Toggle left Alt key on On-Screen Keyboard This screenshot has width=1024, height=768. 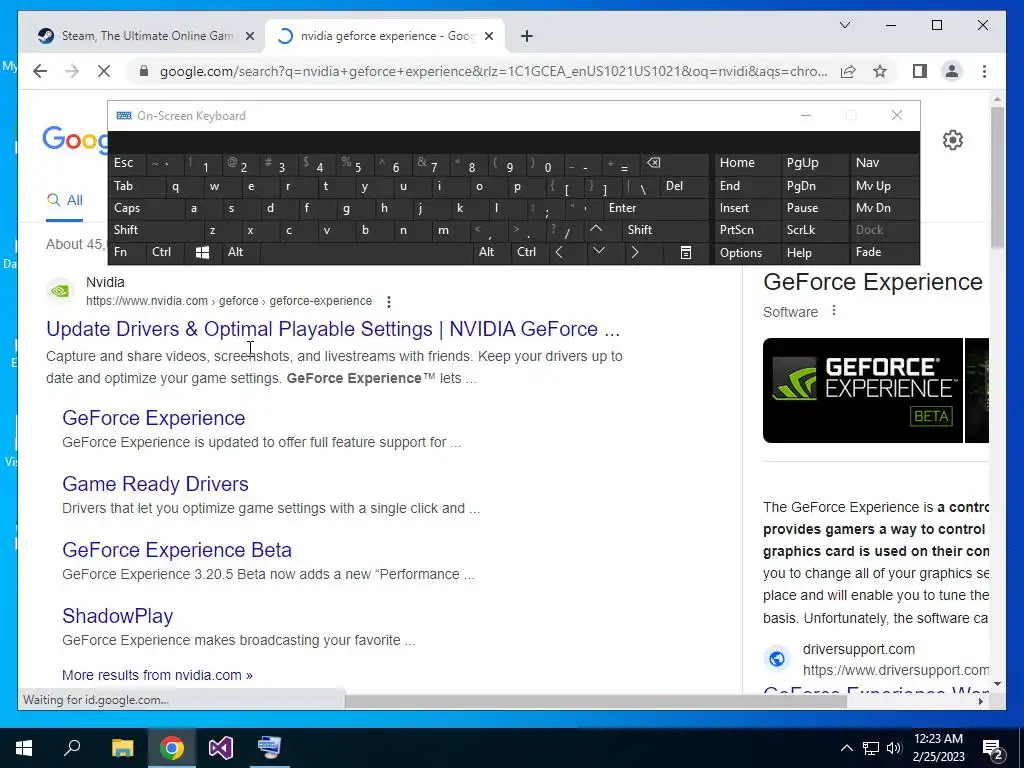240,252
